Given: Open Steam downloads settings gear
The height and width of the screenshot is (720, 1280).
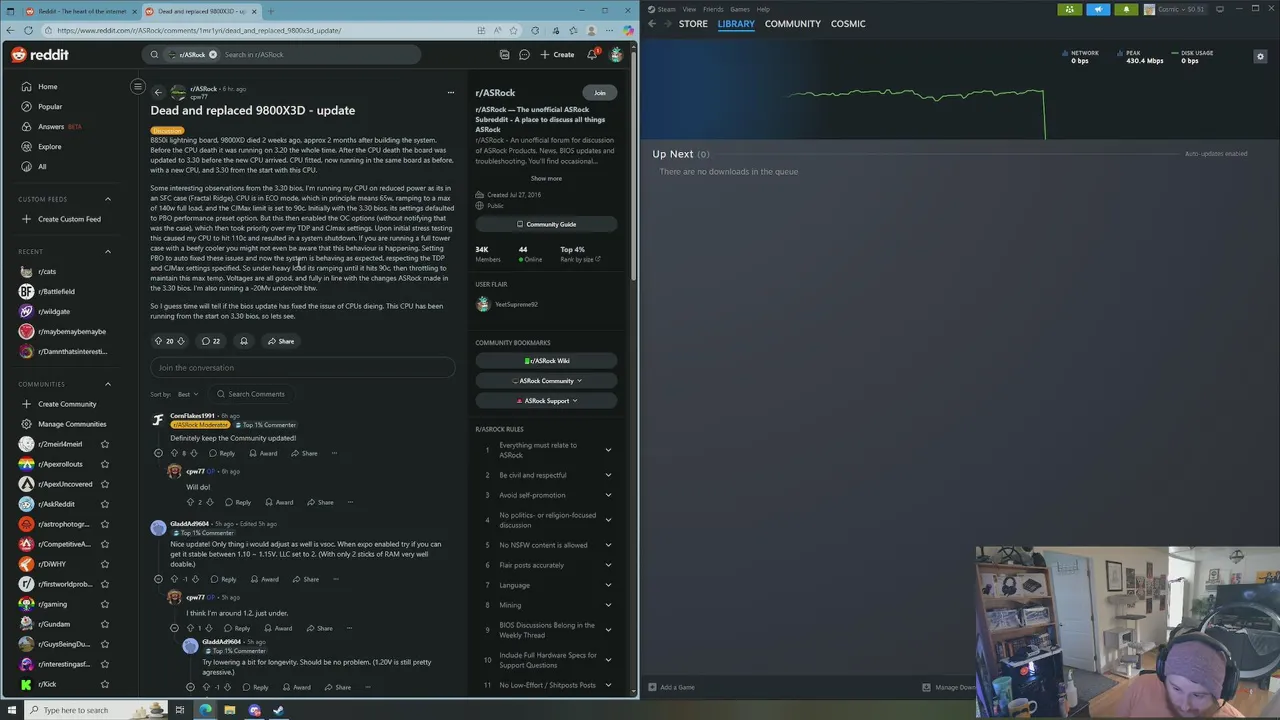Looking at the screenshot, I should tap(1260, 57).
